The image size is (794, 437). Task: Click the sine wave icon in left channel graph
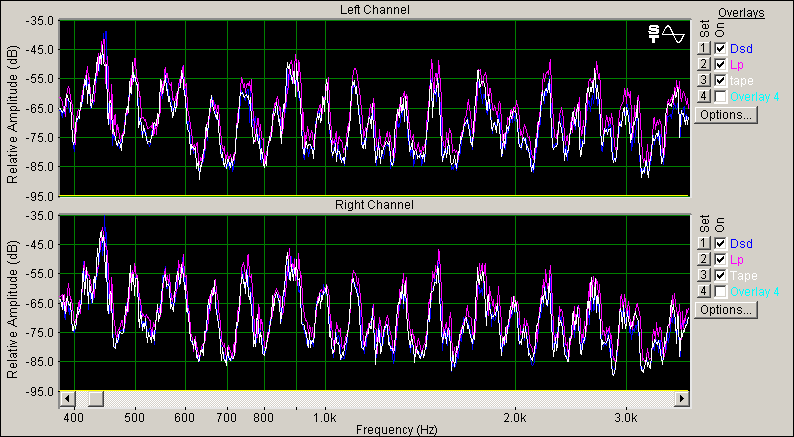[x=673, y=34]
